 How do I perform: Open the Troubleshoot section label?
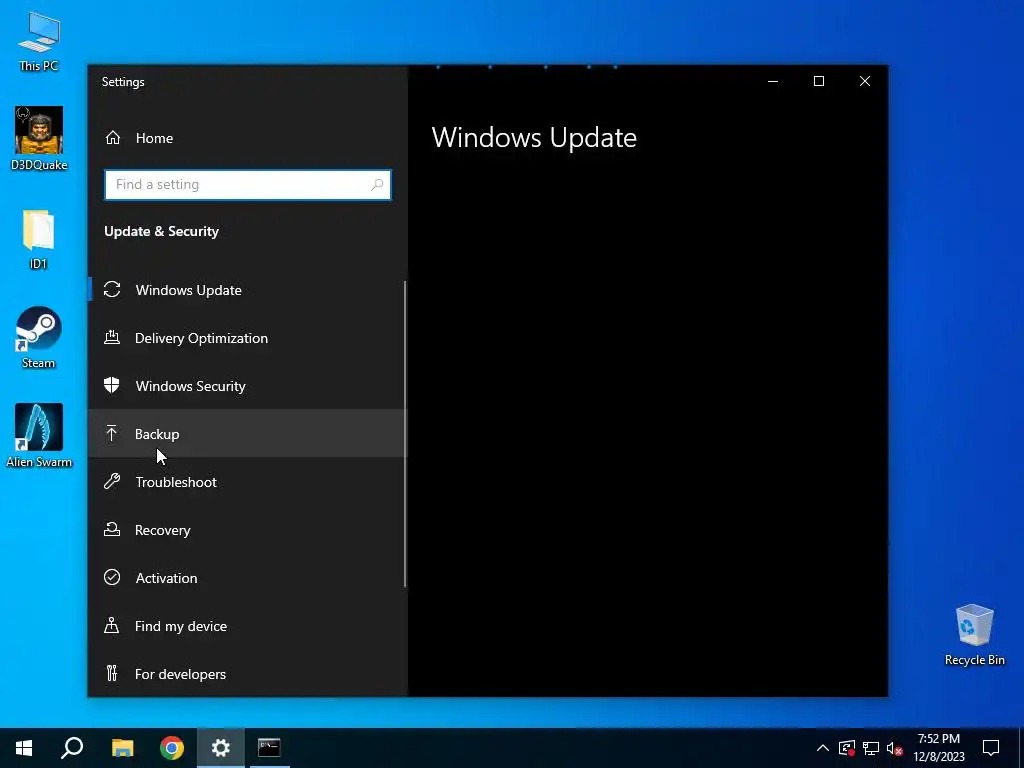point(176,482)
